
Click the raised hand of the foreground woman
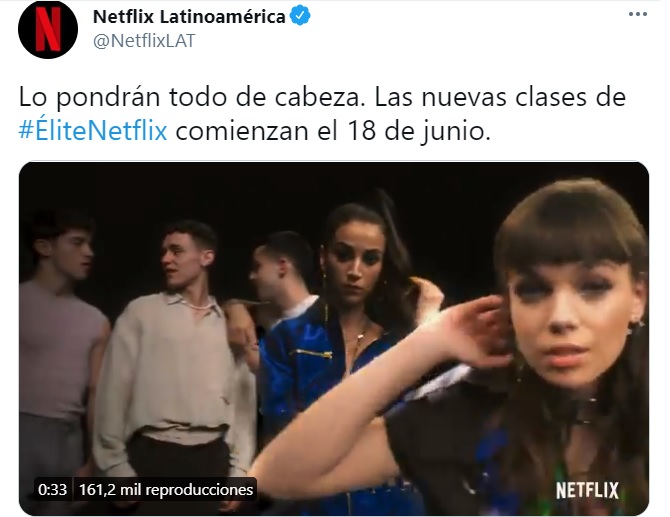pos(474,331)
